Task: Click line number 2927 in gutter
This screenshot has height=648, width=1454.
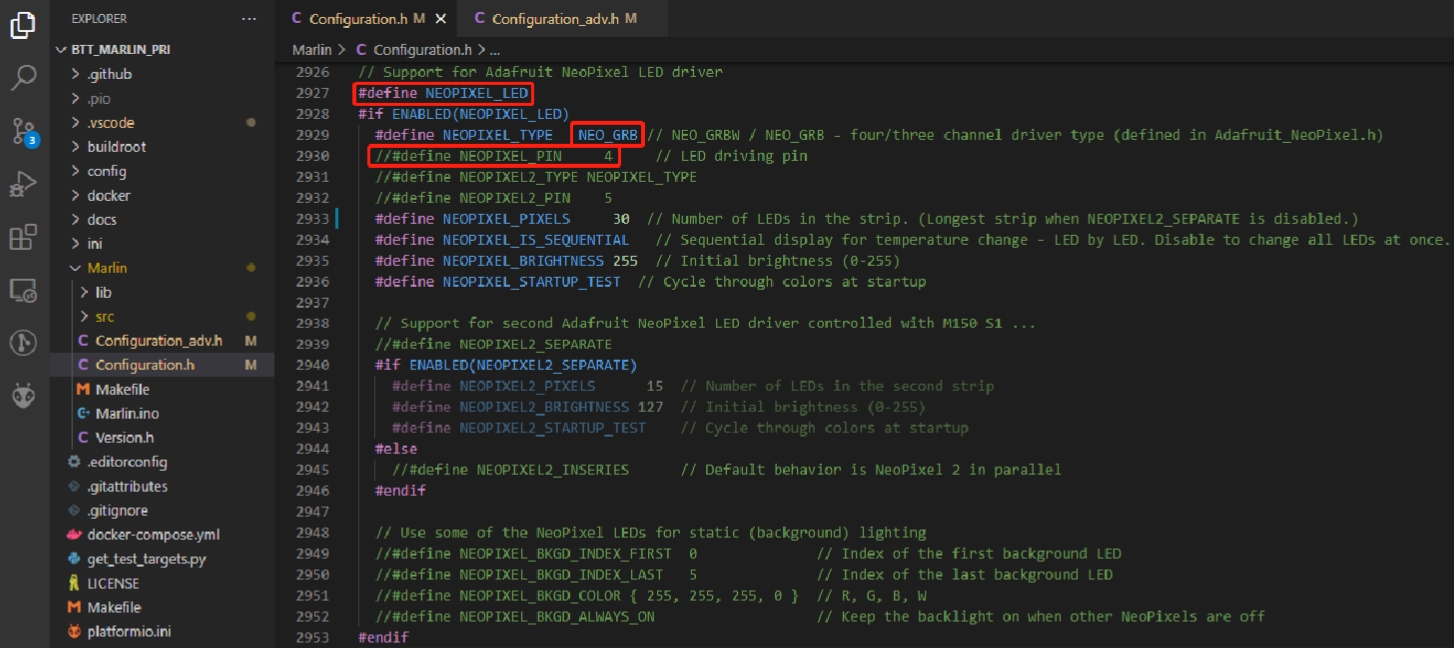Action: pyautogui.click(x=313, y=93)
